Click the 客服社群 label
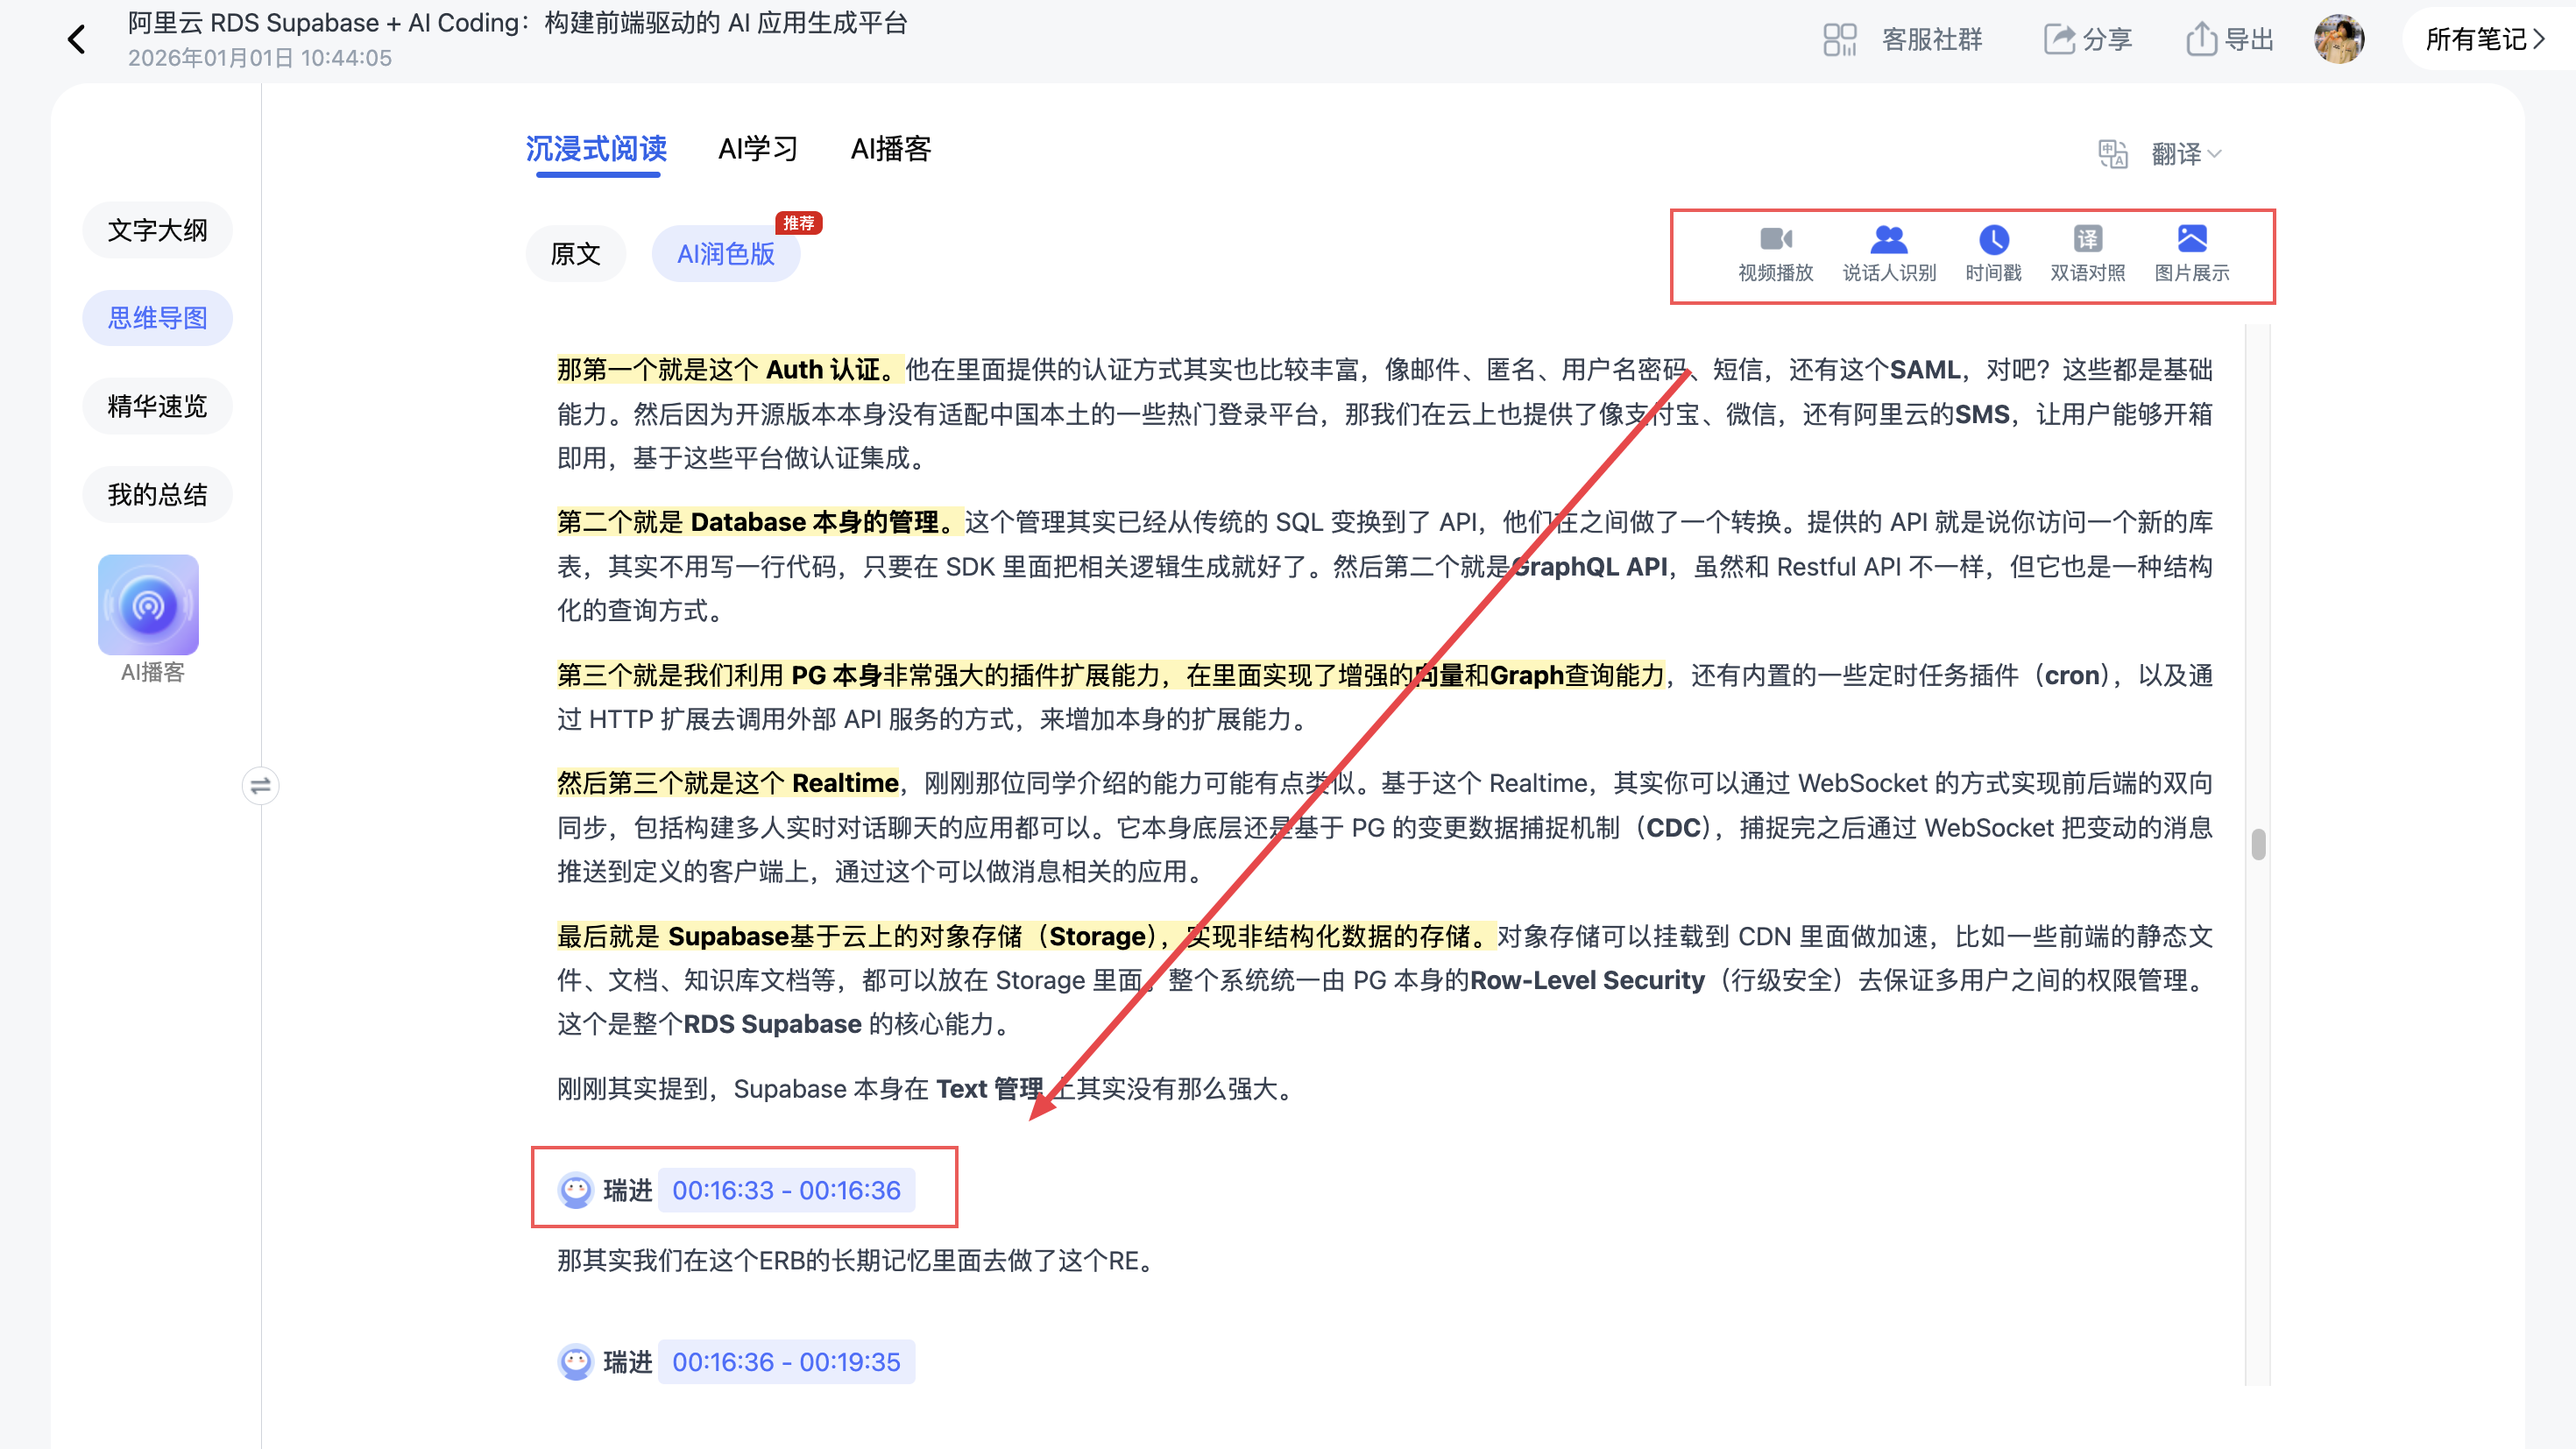This screenshot has height=1449, width=2576. point(1932,39)
